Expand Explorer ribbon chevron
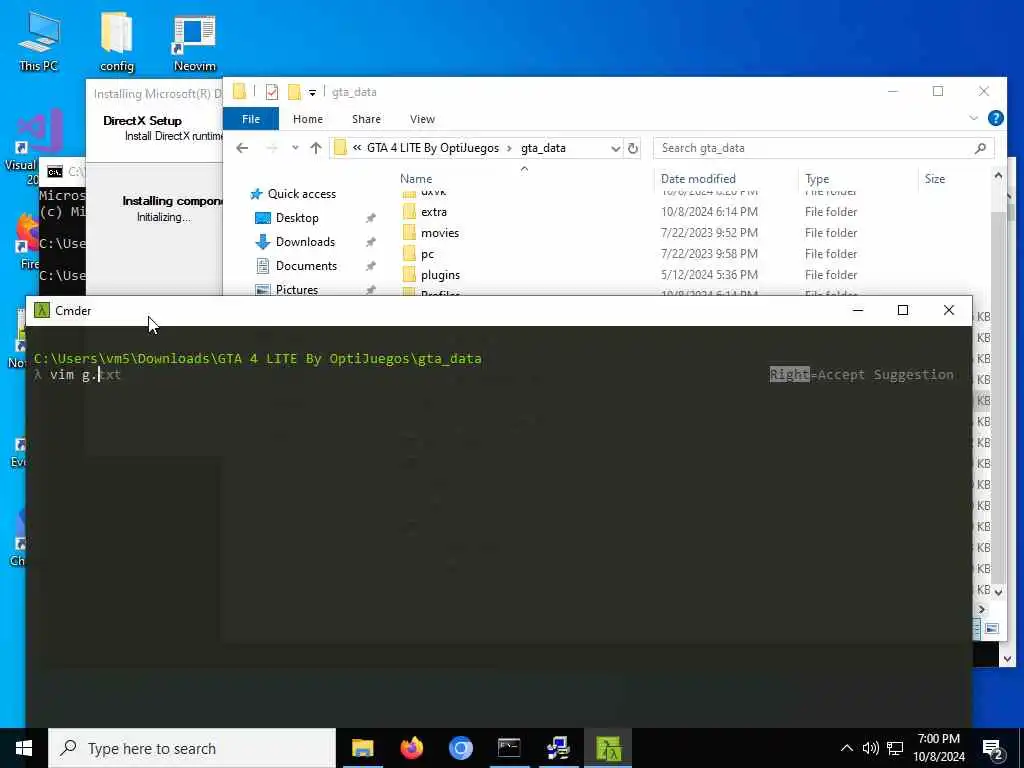The image size is (1024, 768). click(973, 118)
